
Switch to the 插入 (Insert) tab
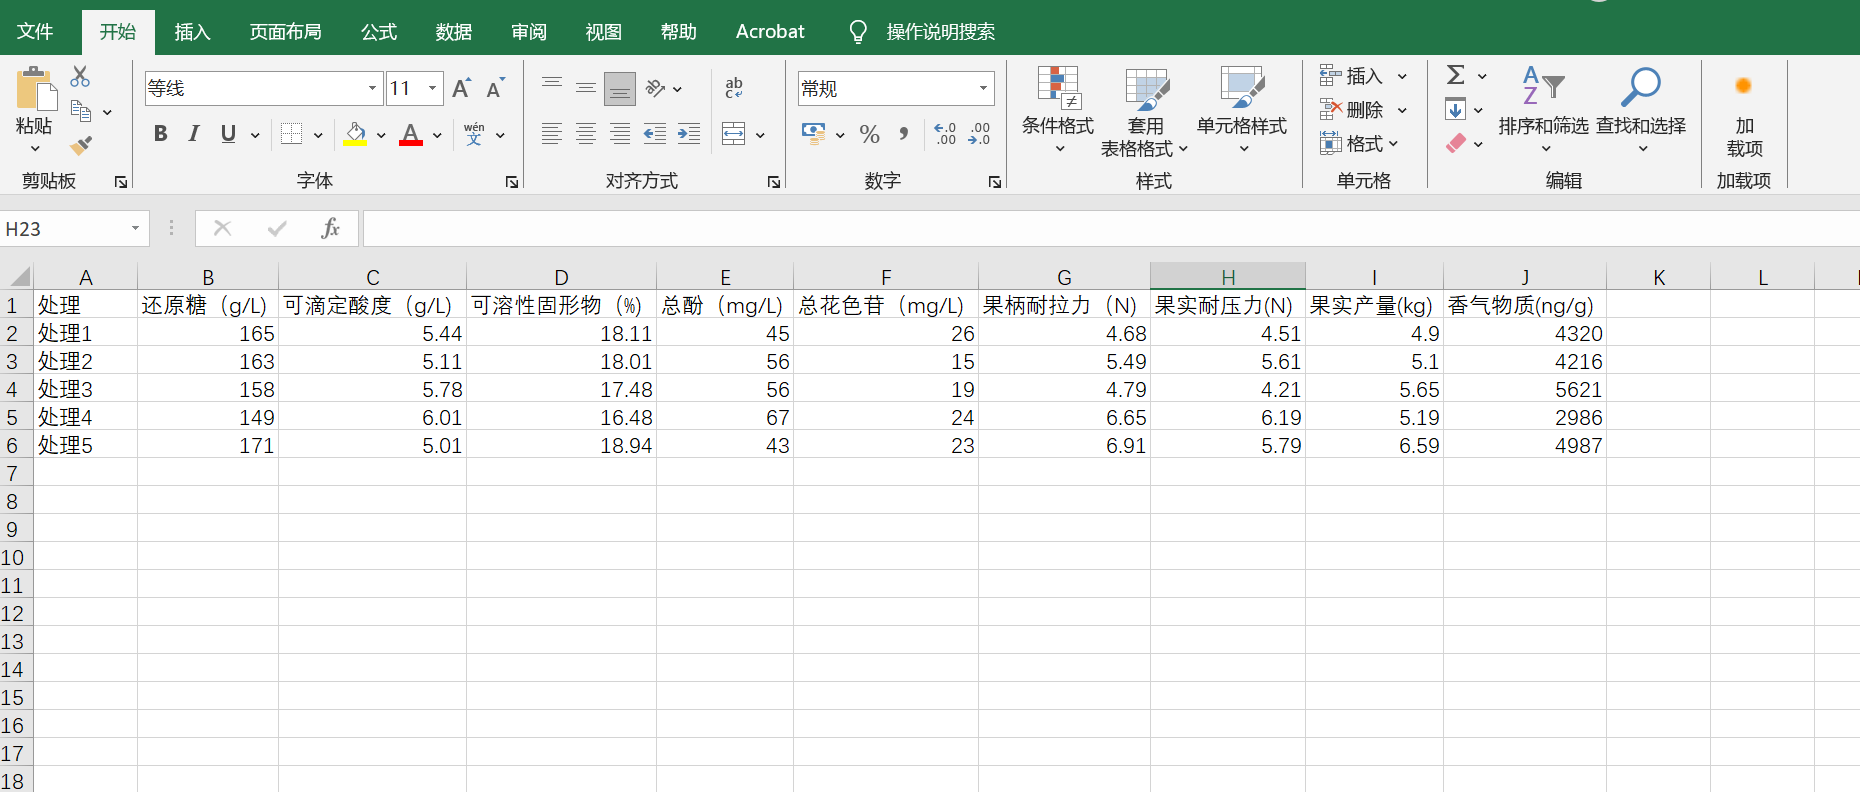coord(192,32)
